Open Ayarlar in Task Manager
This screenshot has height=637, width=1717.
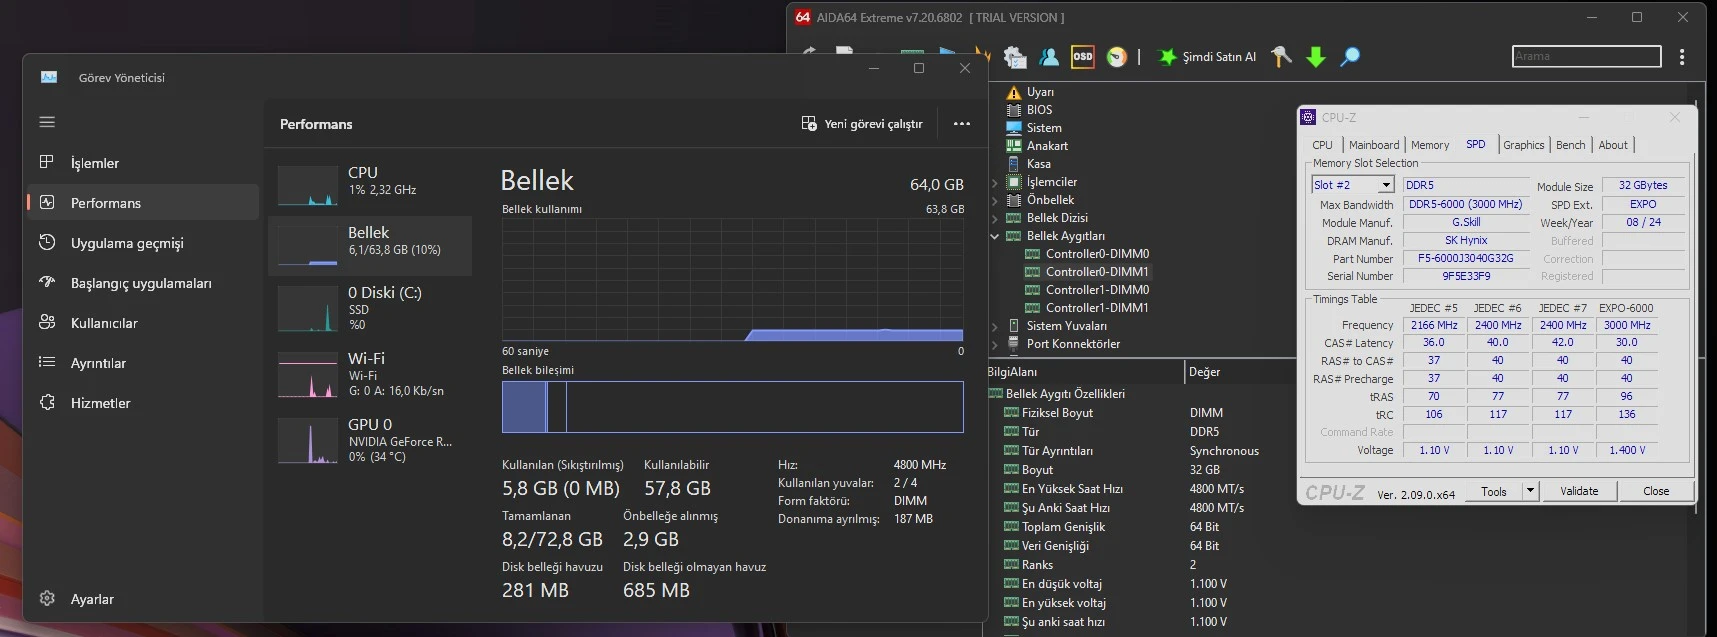point(142,599)
